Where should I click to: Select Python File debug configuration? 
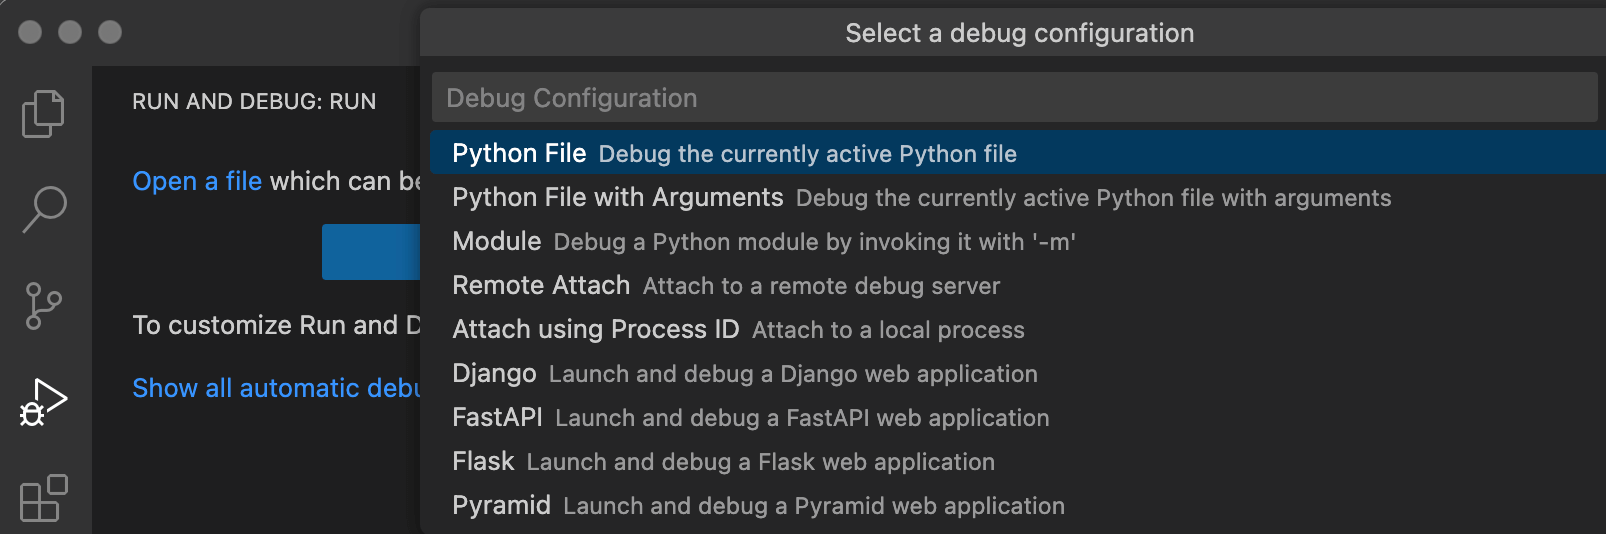519,153
